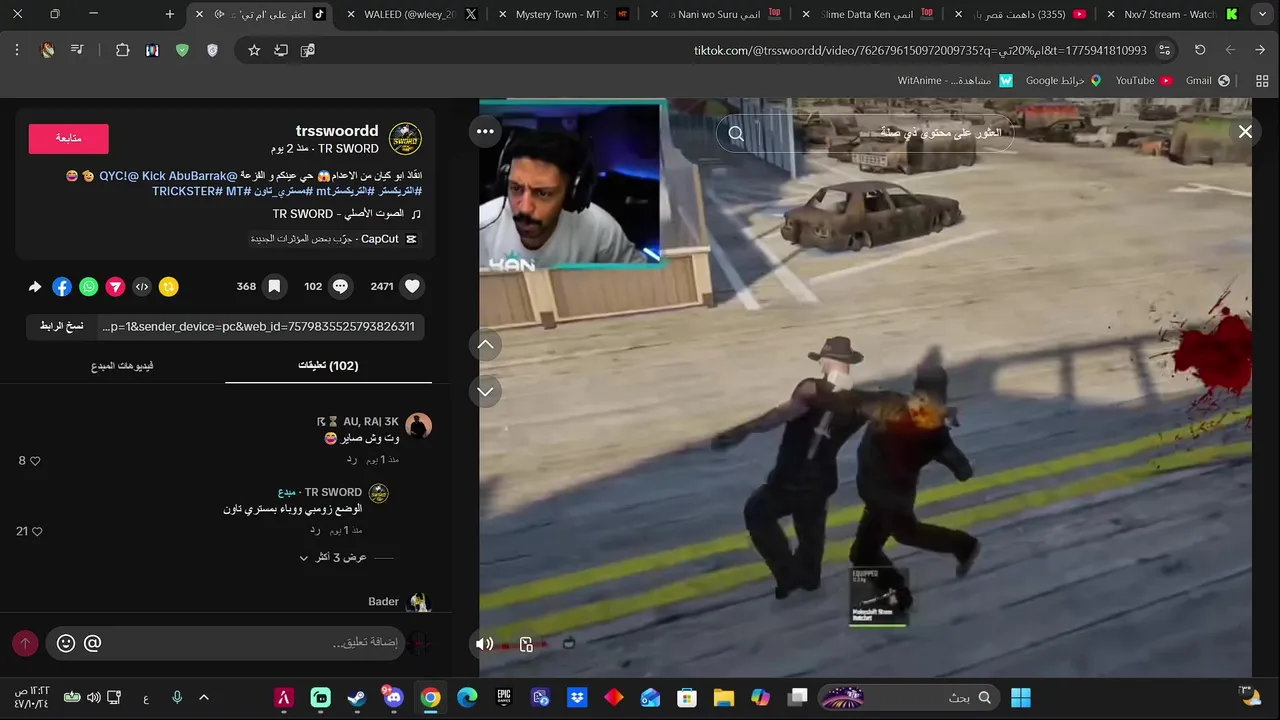The width and height of the screenshot is (1280, 720).
Task: Share video to WhatsApp
Action: pyautogui.click(x=89, y=287)
